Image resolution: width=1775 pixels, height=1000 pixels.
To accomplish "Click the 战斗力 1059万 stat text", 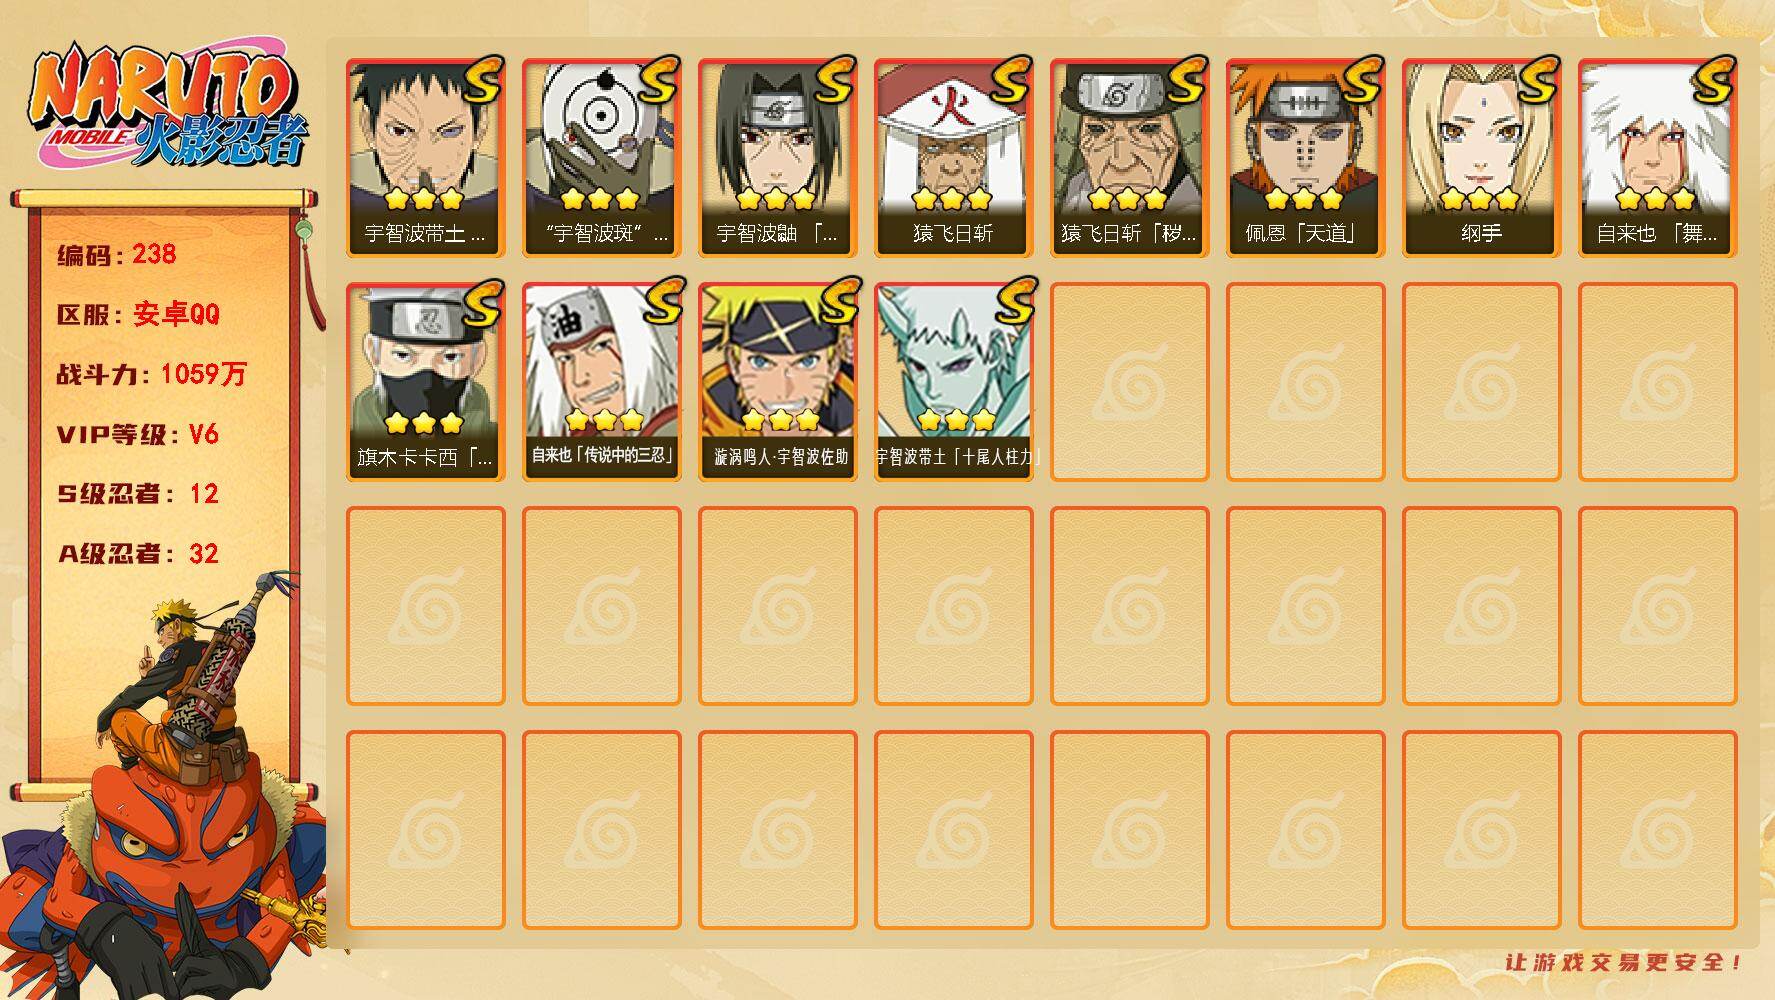I will tap(151, 374).
